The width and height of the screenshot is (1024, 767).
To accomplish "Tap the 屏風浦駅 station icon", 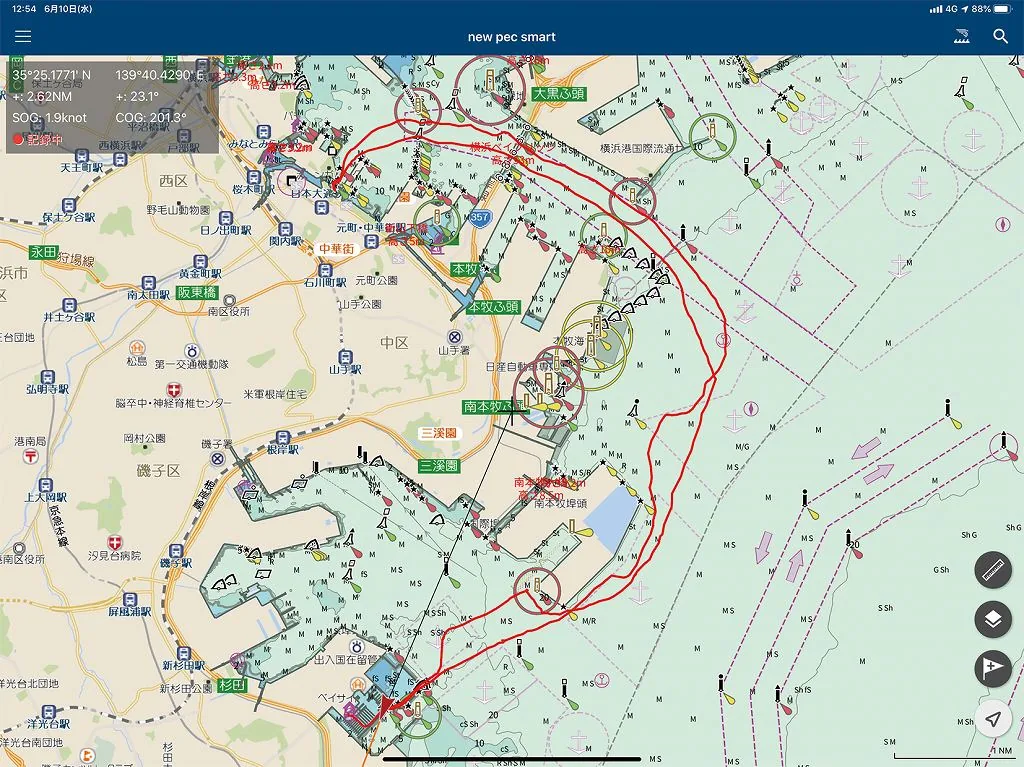I will (130, 600).
